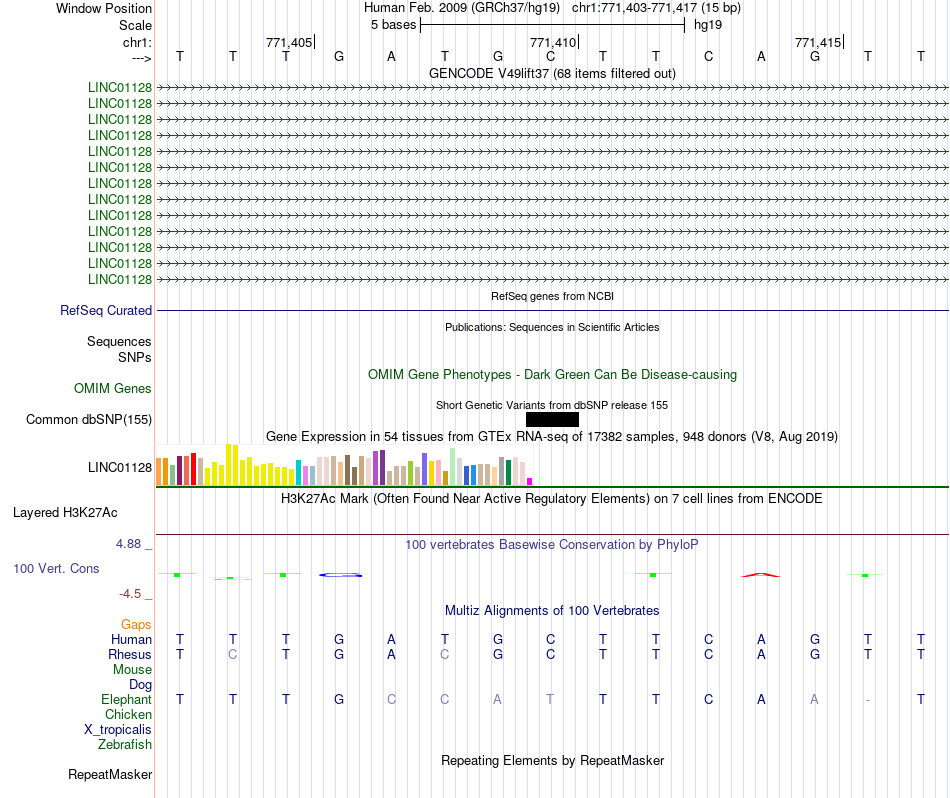Select the Dog alignment row label
950x798 pixels.
[x=140, y=685]
